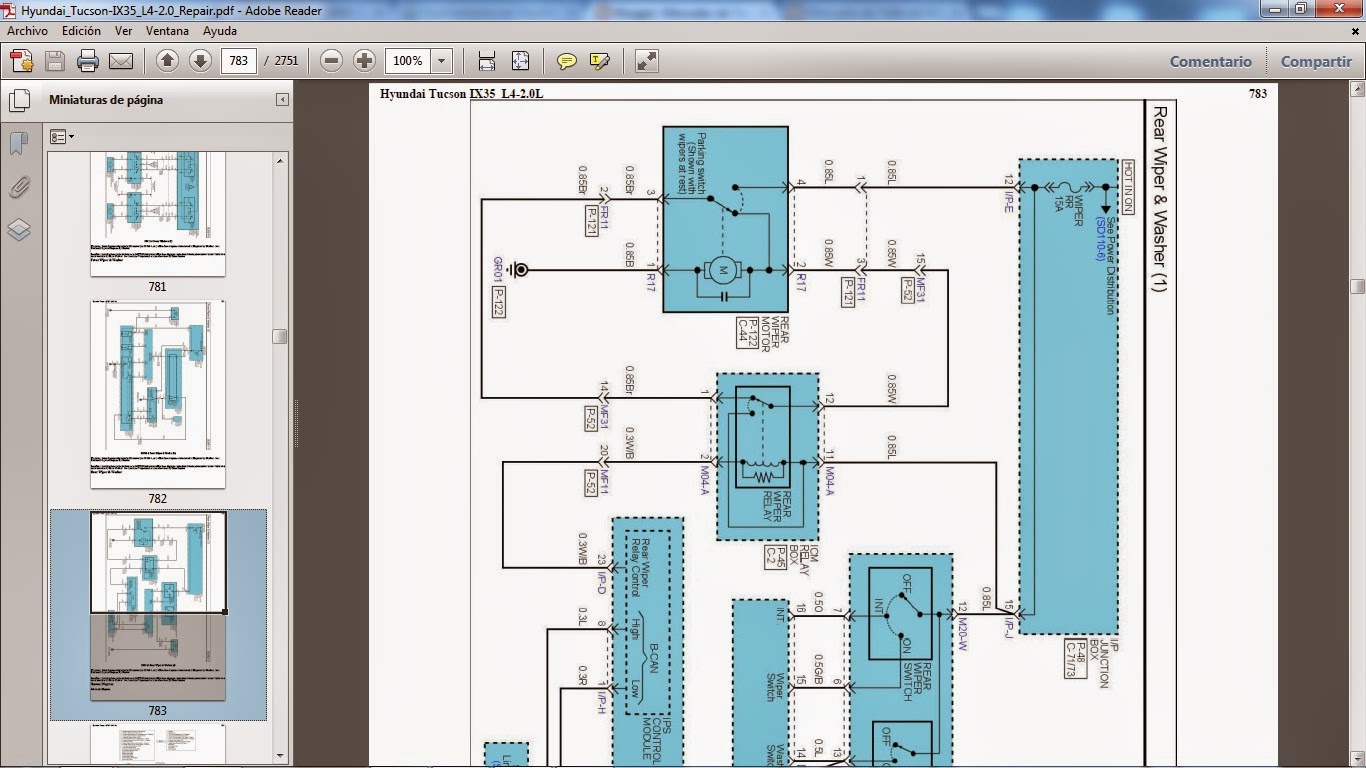Image resolution: width=1366 pixels, height=768 pixels.
Task: Click the 'Miniaturas de página' panel title
Action: pos(106,100)
